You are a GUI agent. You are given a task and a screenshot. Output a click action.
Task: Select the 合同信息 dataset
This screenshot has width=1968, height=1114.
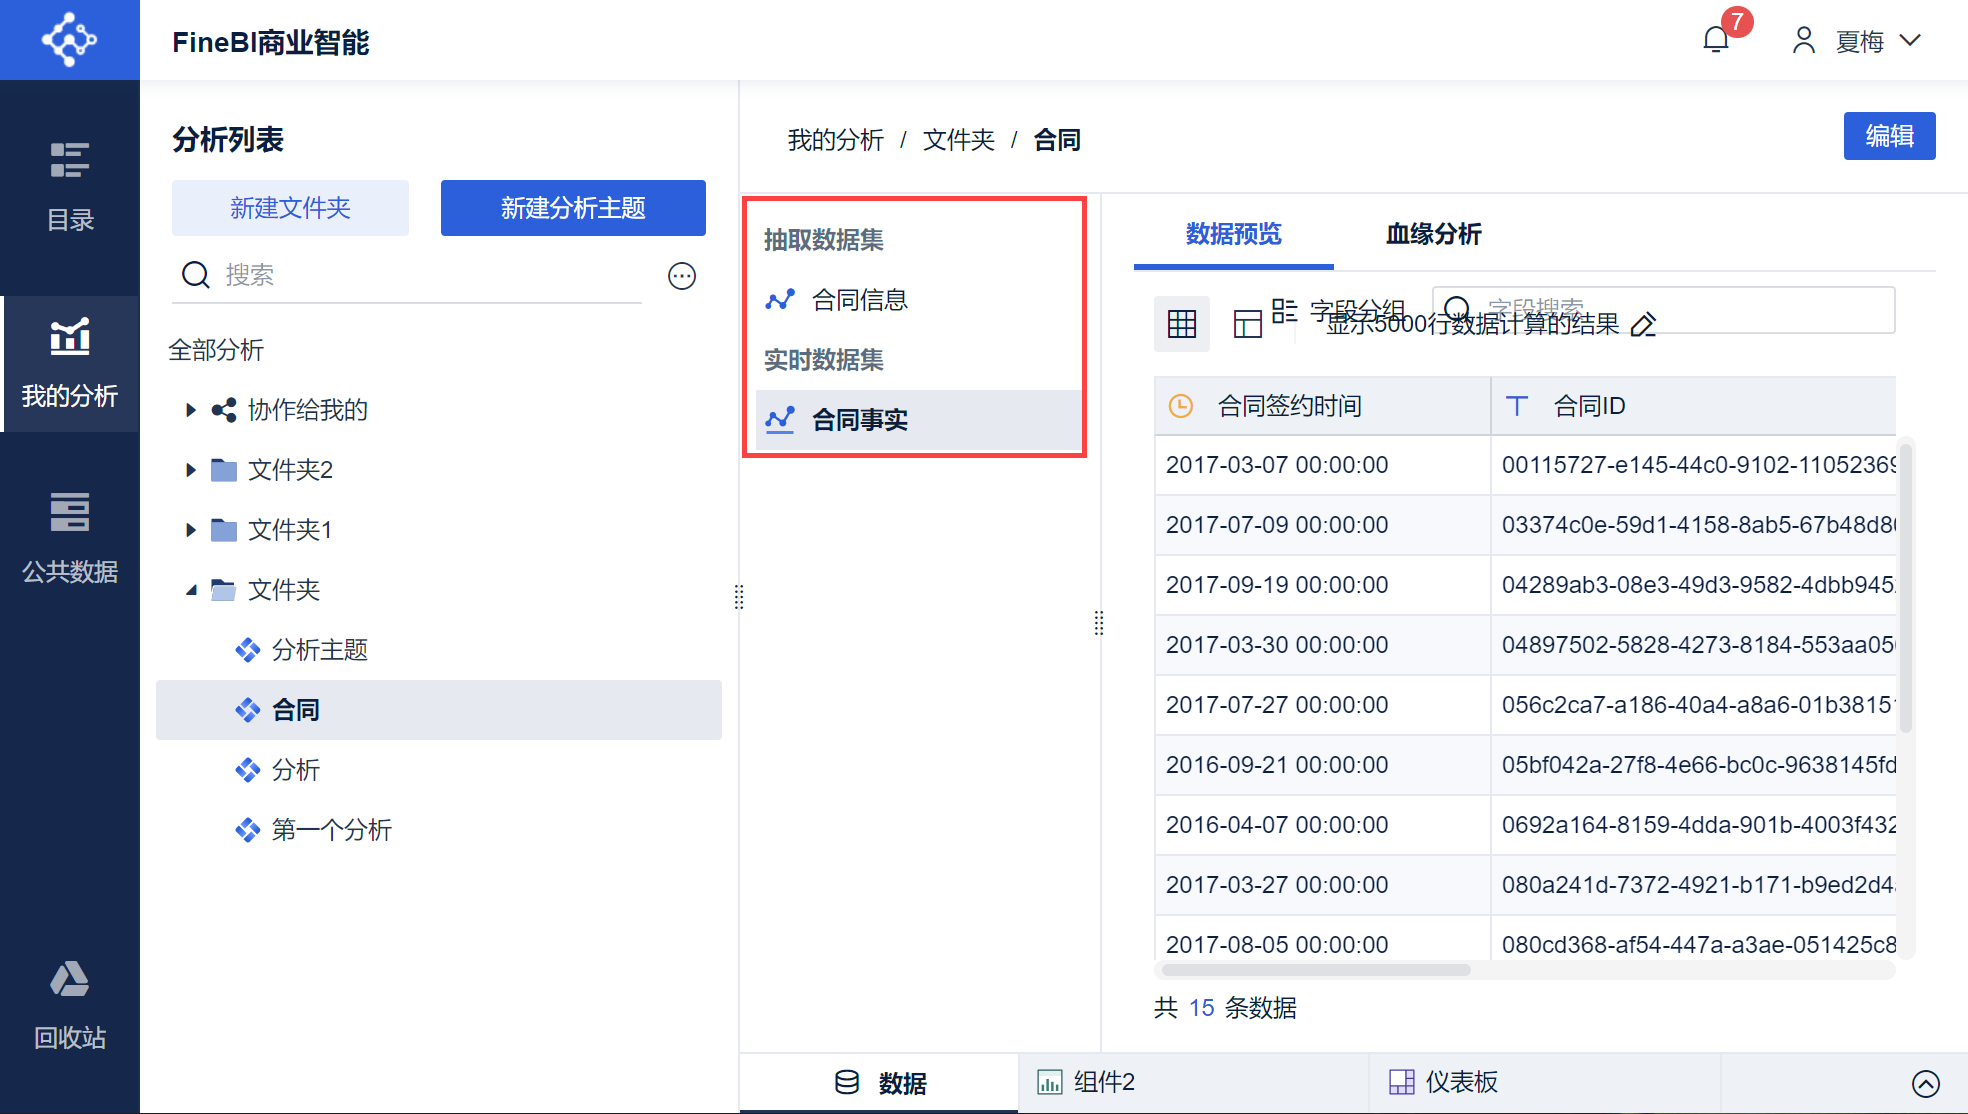point(859,300)
